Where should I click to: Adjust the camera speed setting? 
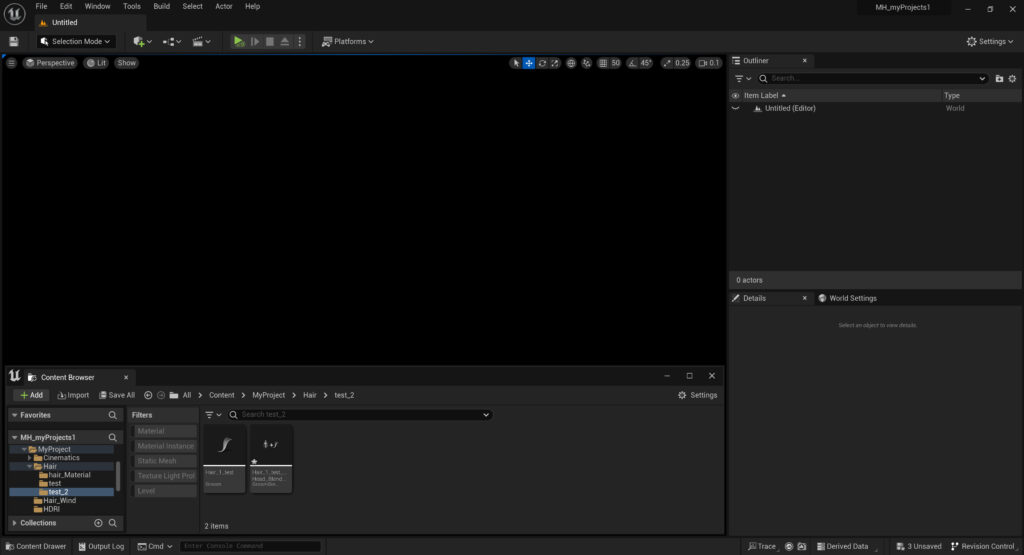[x=709, y=63]
